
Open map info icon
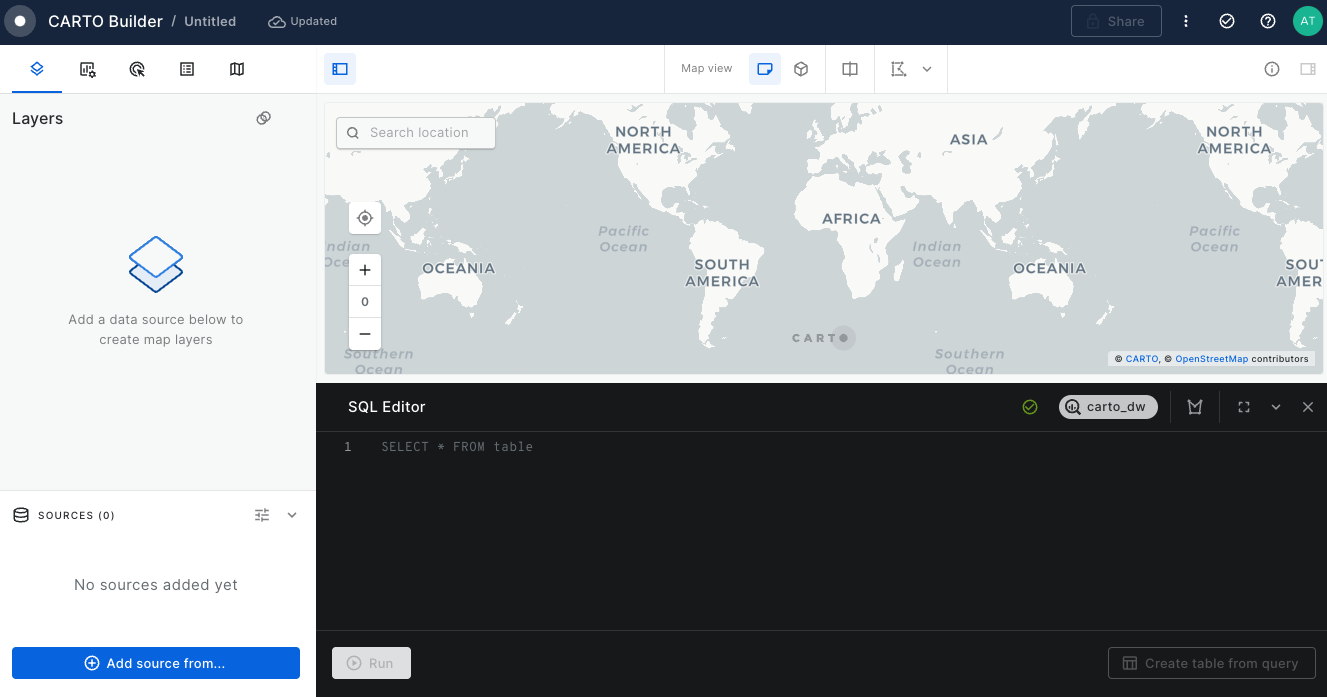pyautogui.click(x=1272, y=69)
